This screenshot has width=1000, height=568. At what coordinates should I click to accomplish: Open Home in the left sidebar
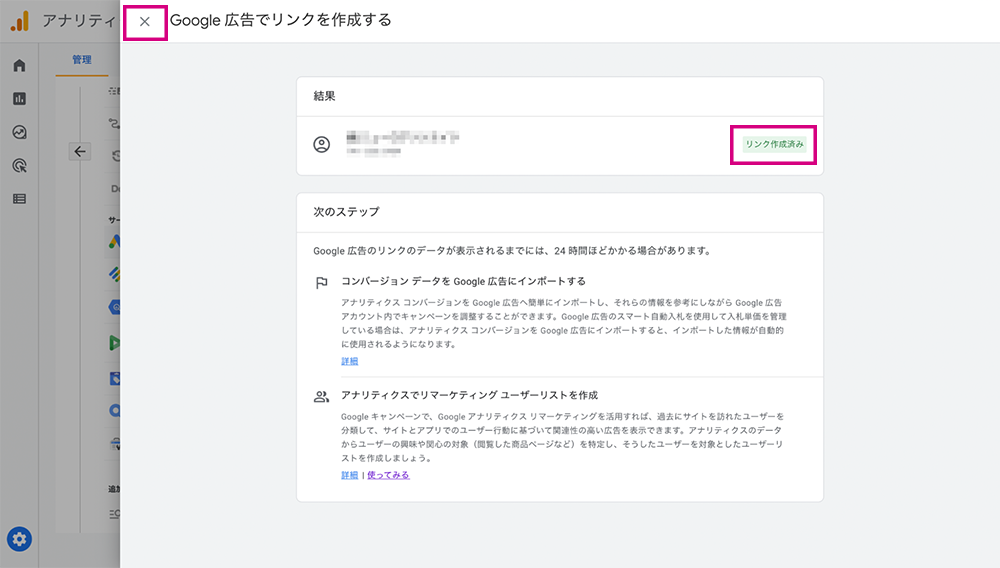click(x=19, y=66)
